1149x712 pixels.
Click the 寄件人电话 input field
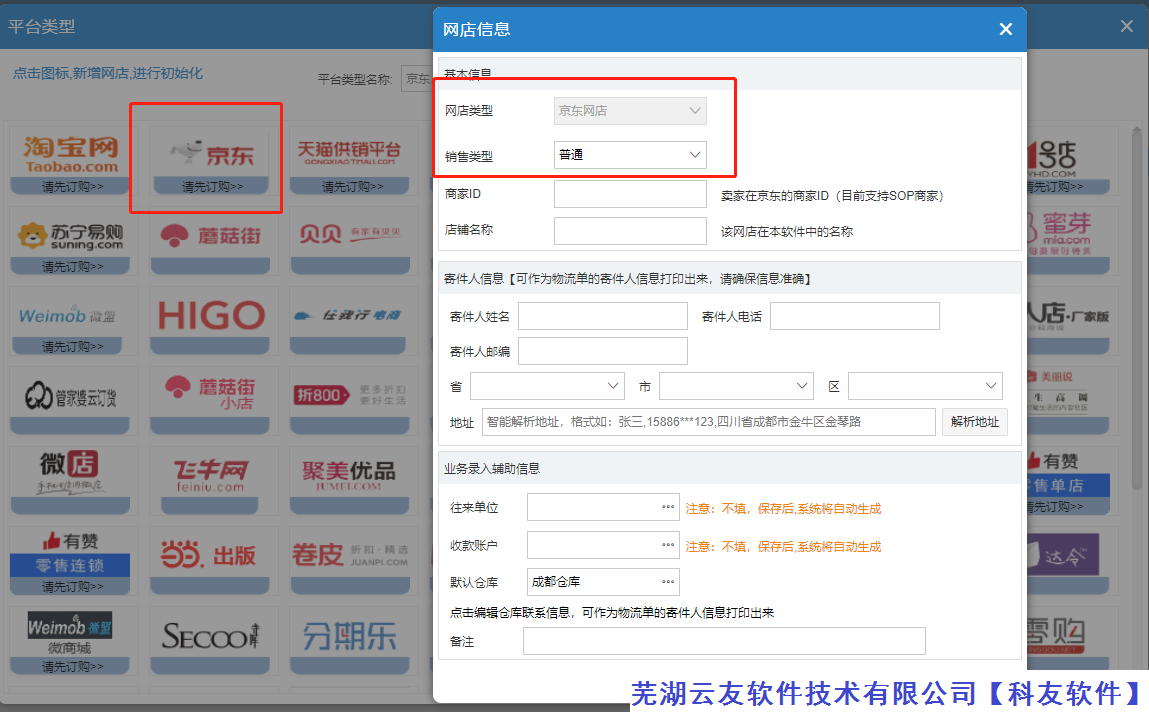854,316
